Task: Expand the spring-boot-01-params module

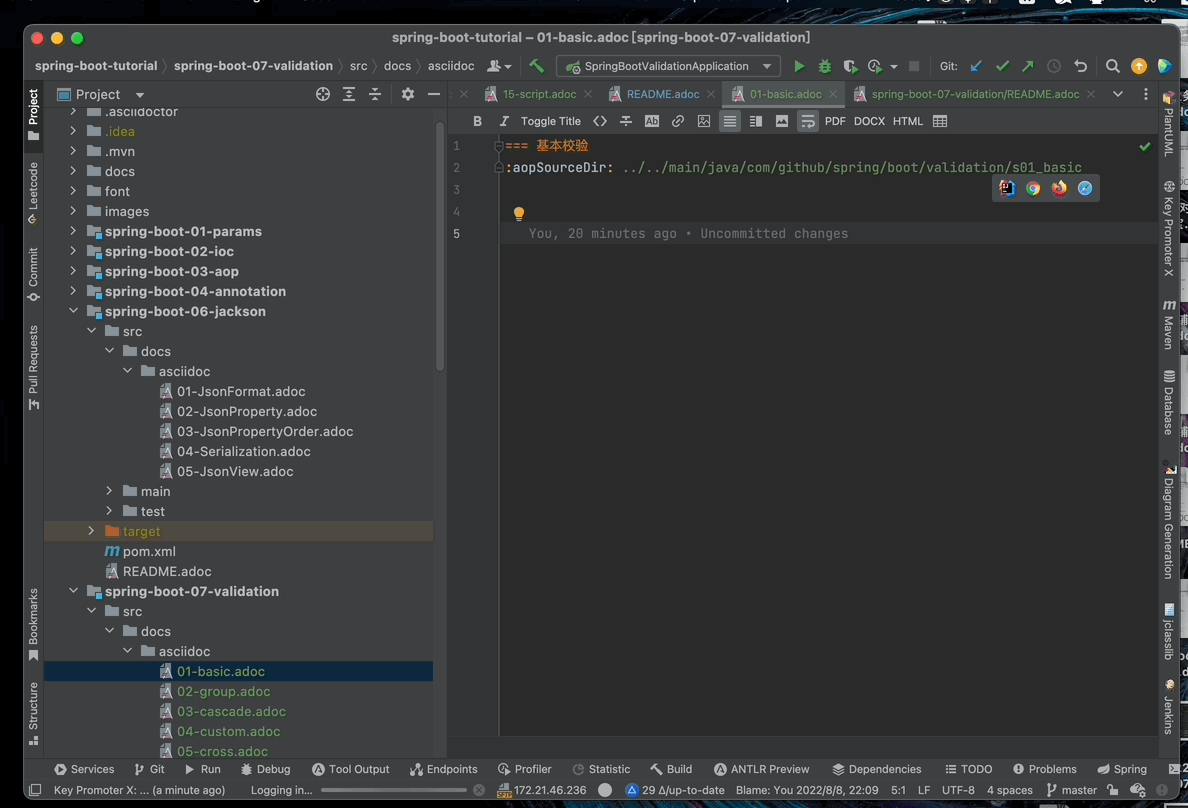Action: [73, 231]
